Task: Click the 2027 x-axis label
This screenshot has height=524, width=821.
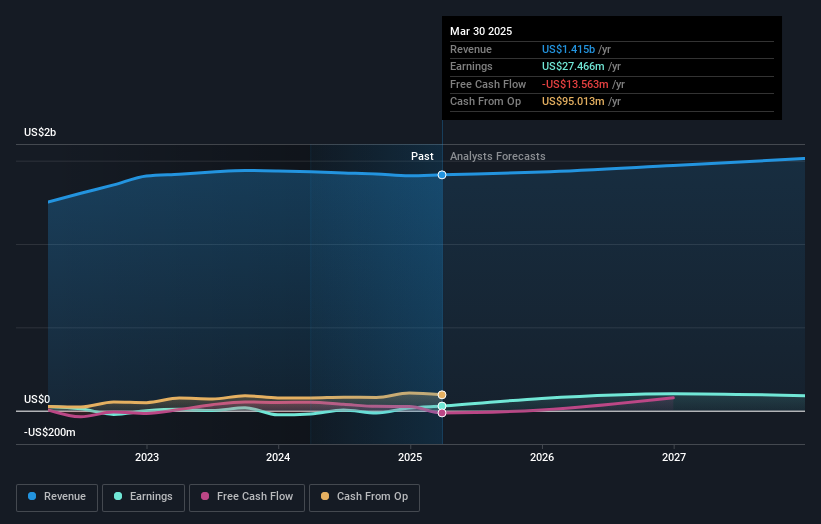Action: [x=674, y=457]
